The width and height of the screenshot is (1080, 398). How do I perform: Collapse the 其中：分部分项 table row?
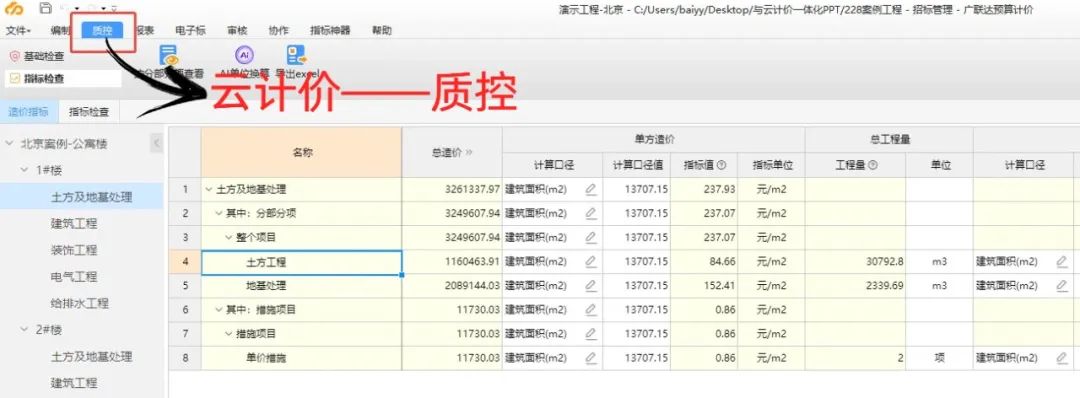218,213
